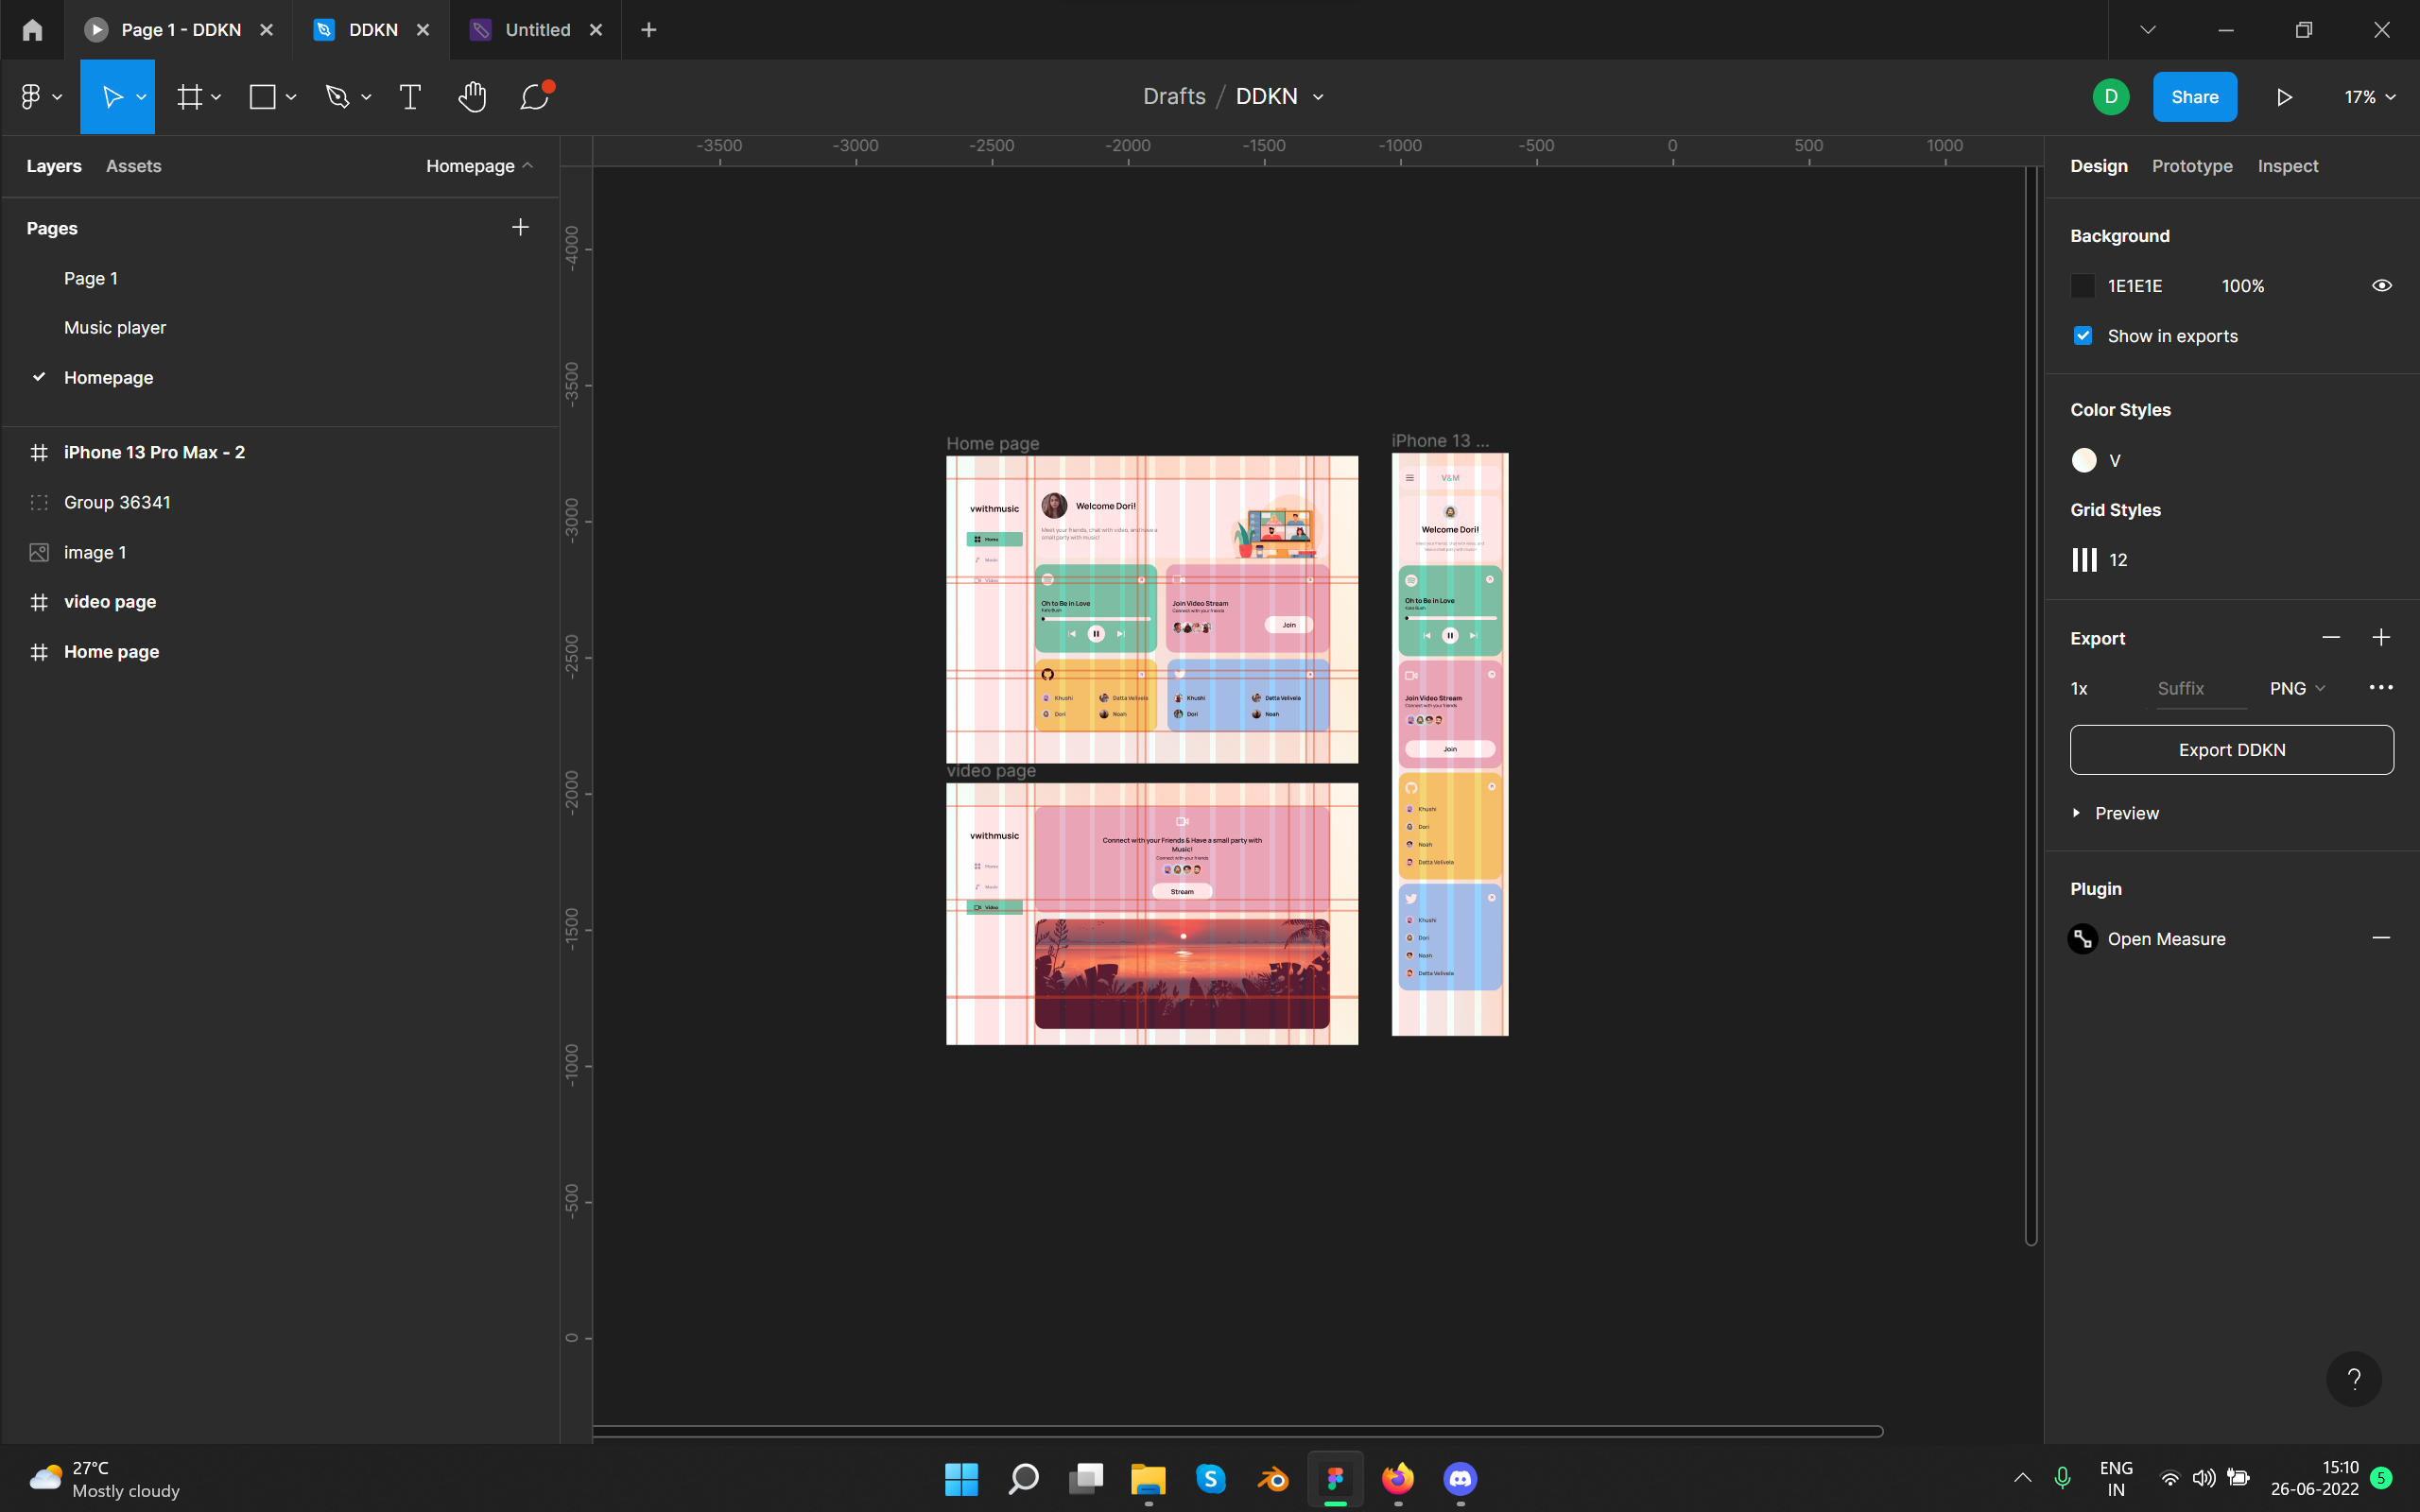Click the Export DDKN button

point(2231,750)
